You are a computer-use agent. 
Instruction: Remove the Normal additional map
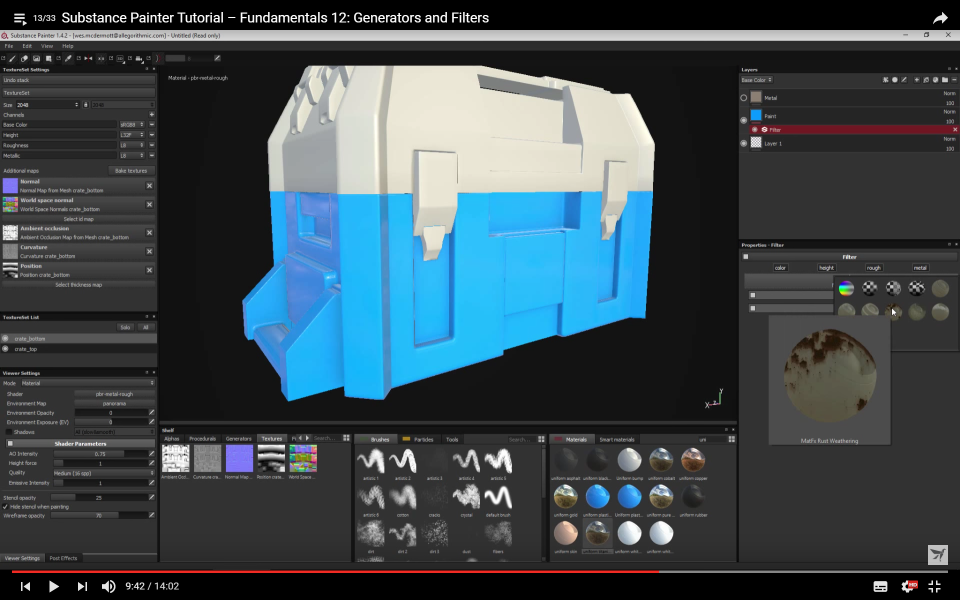[149, 186]
